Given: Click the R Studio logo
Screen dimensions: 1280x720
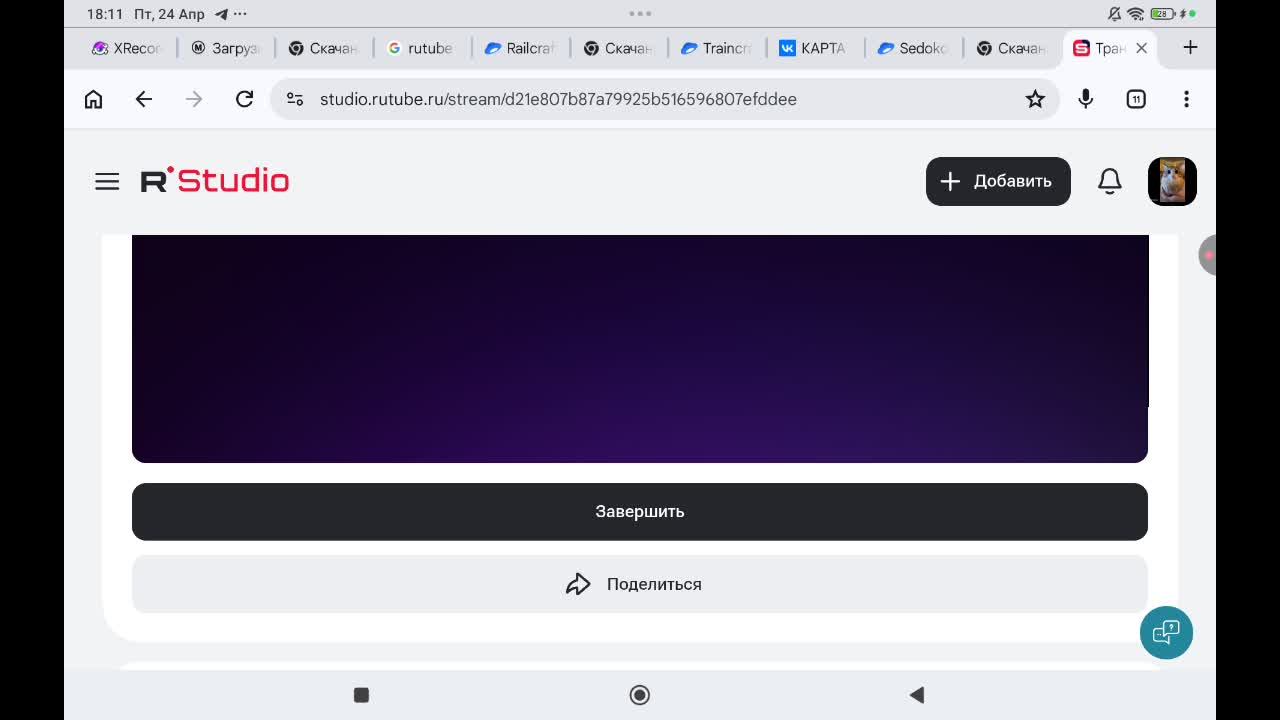Looking at the screenshot, I should coord(215,180).
